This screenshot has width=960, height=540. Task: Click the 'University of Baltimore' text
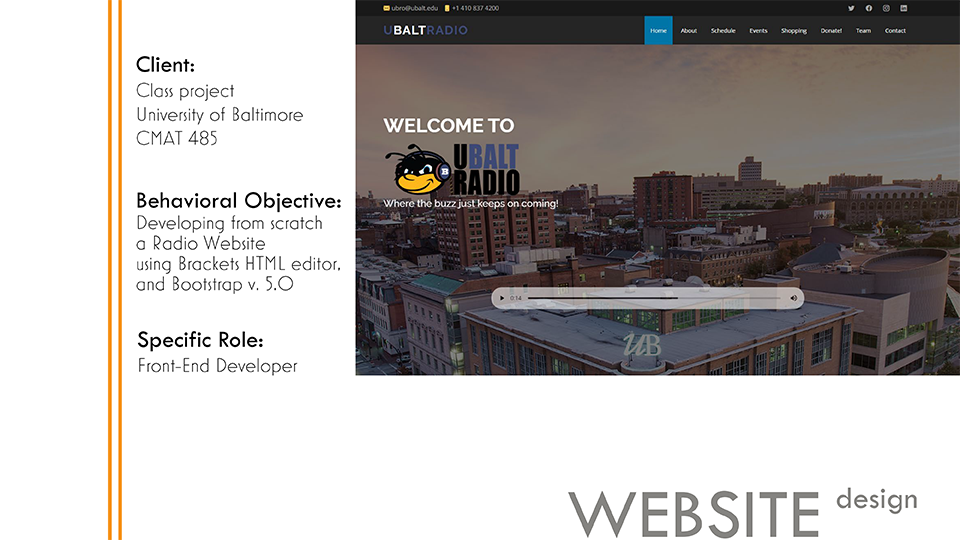coord(219,114)
